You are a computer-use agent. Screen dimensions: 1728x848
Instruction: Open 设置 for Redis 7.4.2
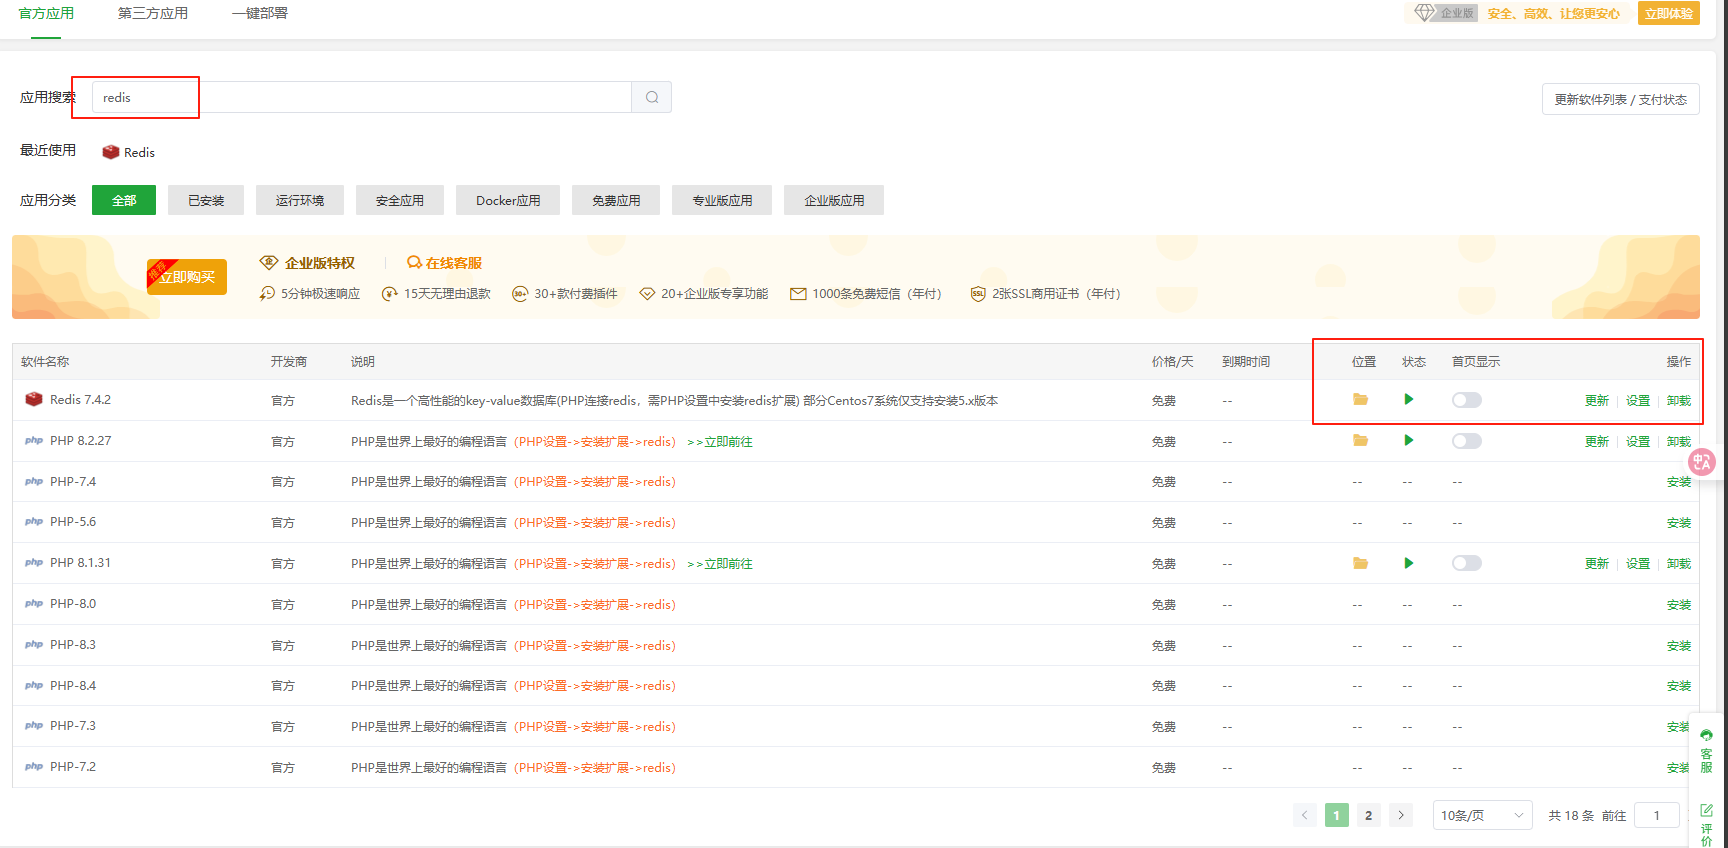pyautogui.click(x=1638, y=400)
